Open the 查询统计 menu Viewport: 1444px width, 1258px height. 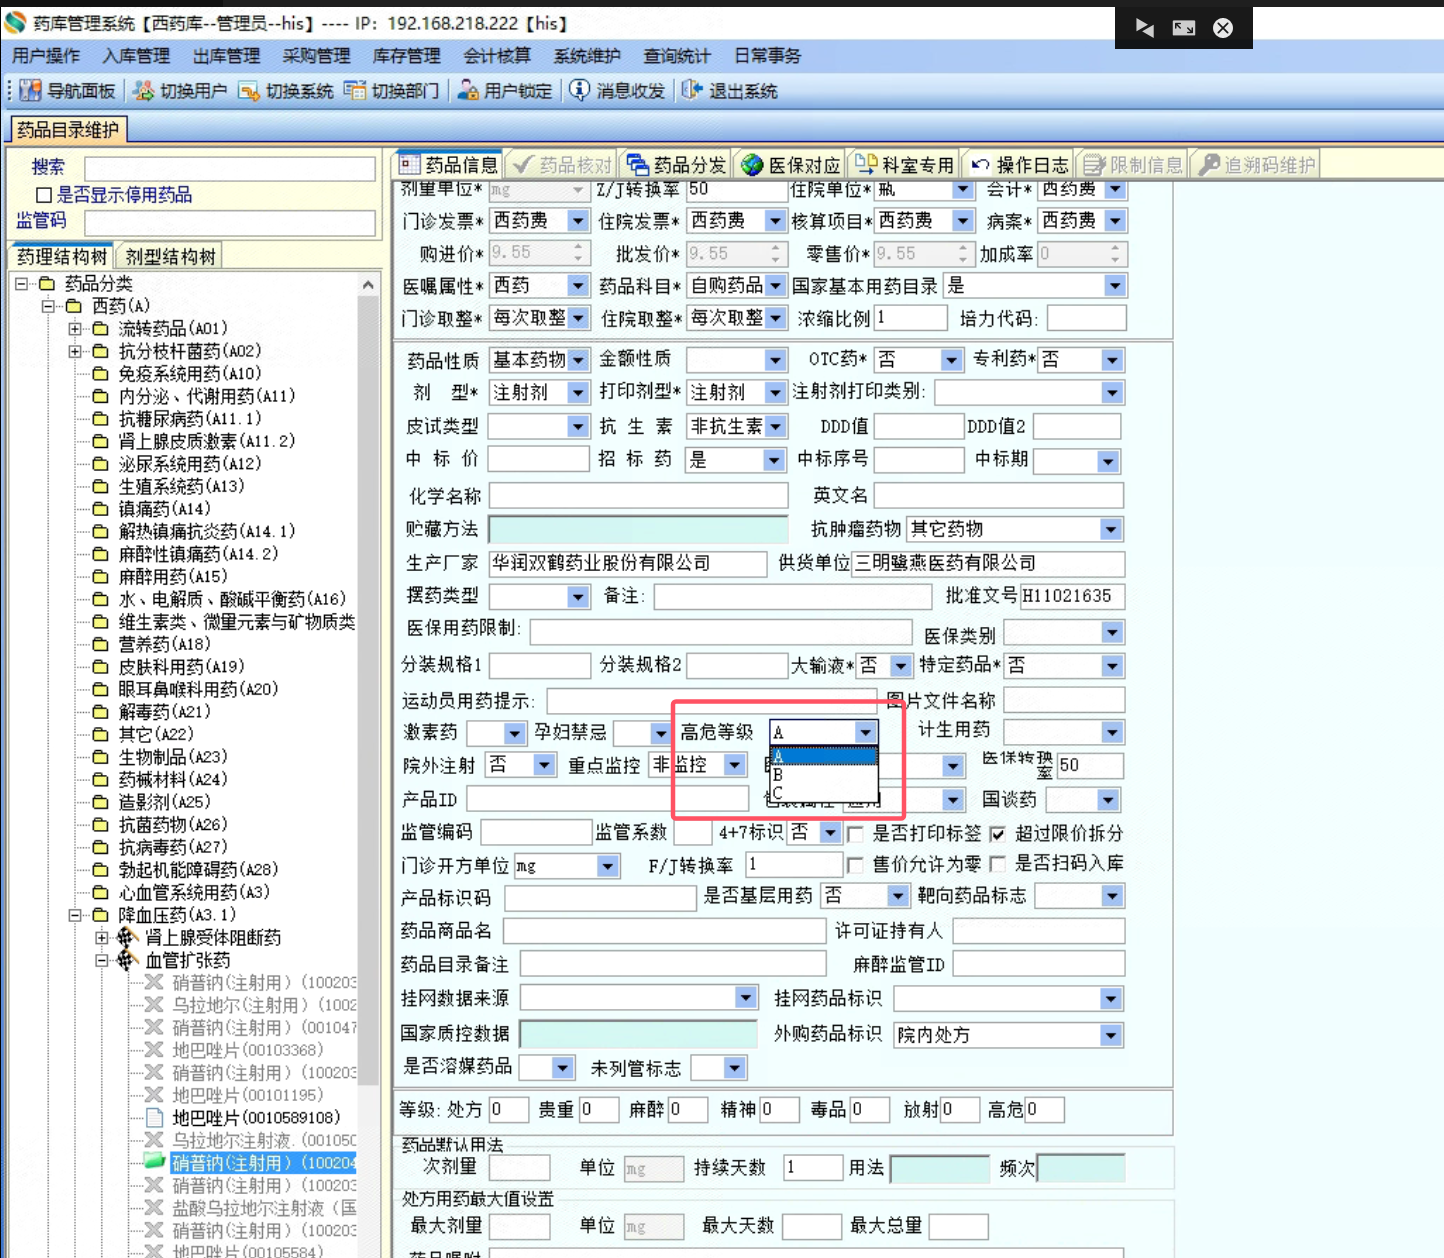tap(677, 56)
